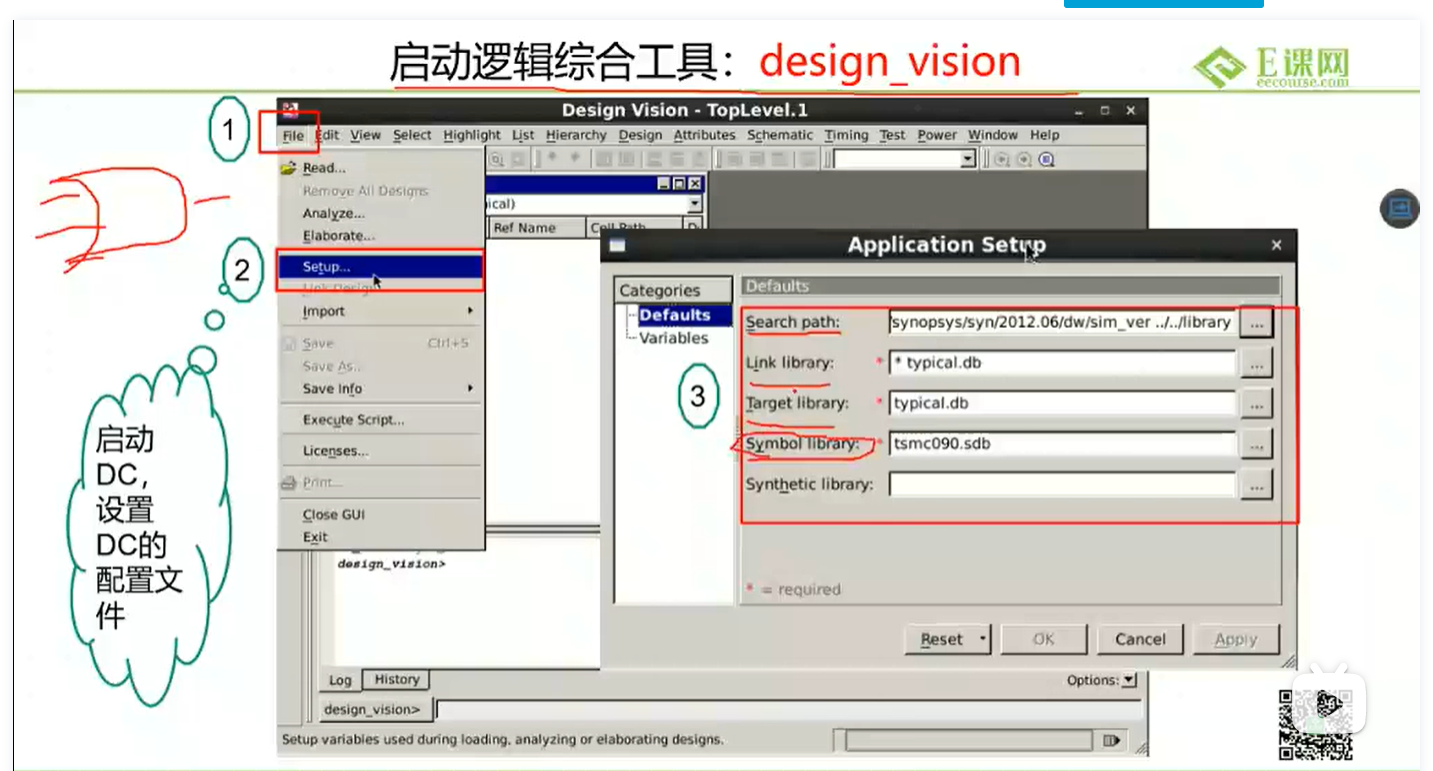Open the Hierarchy menu
The image size is (1433, 771).
coord(576,135)
